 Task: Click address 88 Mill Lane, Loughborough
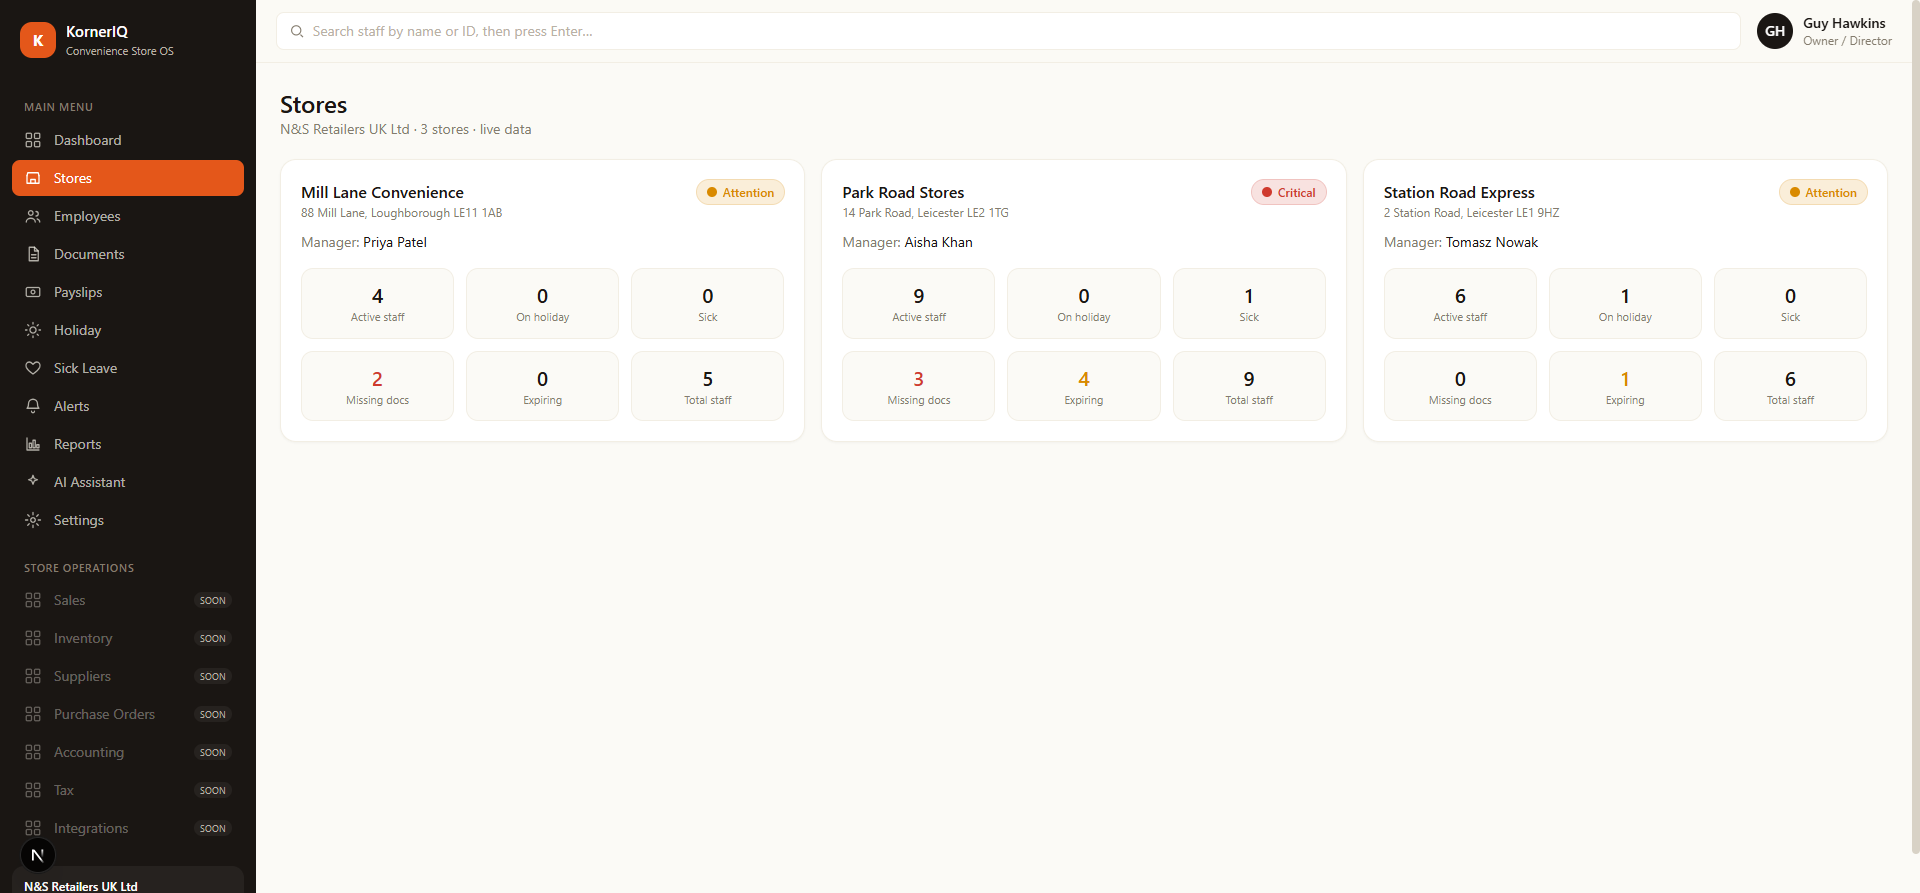401,213
